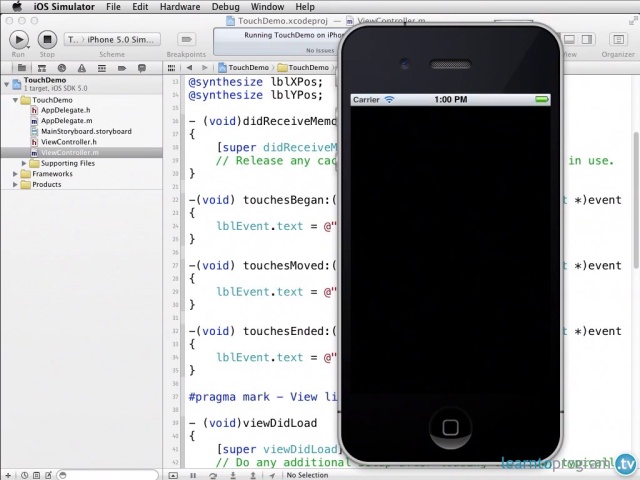The width and height of the screenshot is (640, 480).
Task: Expand the Products folder
Action: coord(15,184)
